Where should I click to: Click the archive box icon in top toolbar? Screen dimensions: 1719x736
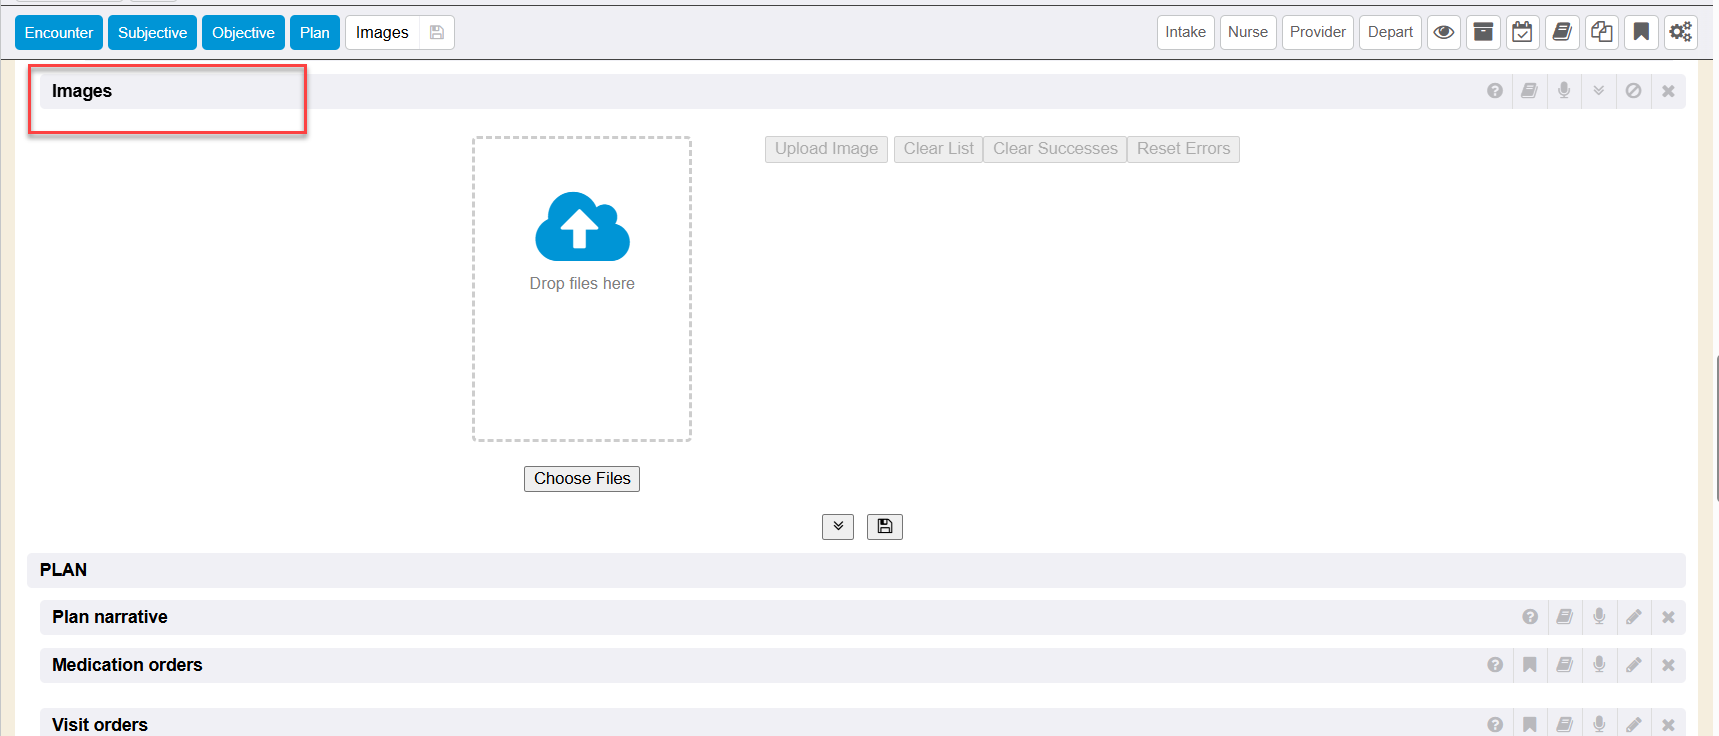[x=1483, y=32]
